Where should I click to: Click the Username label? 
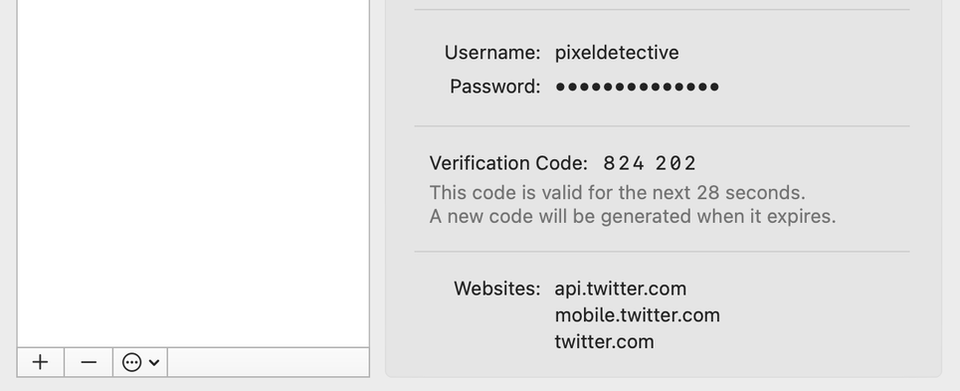[492, 53]
